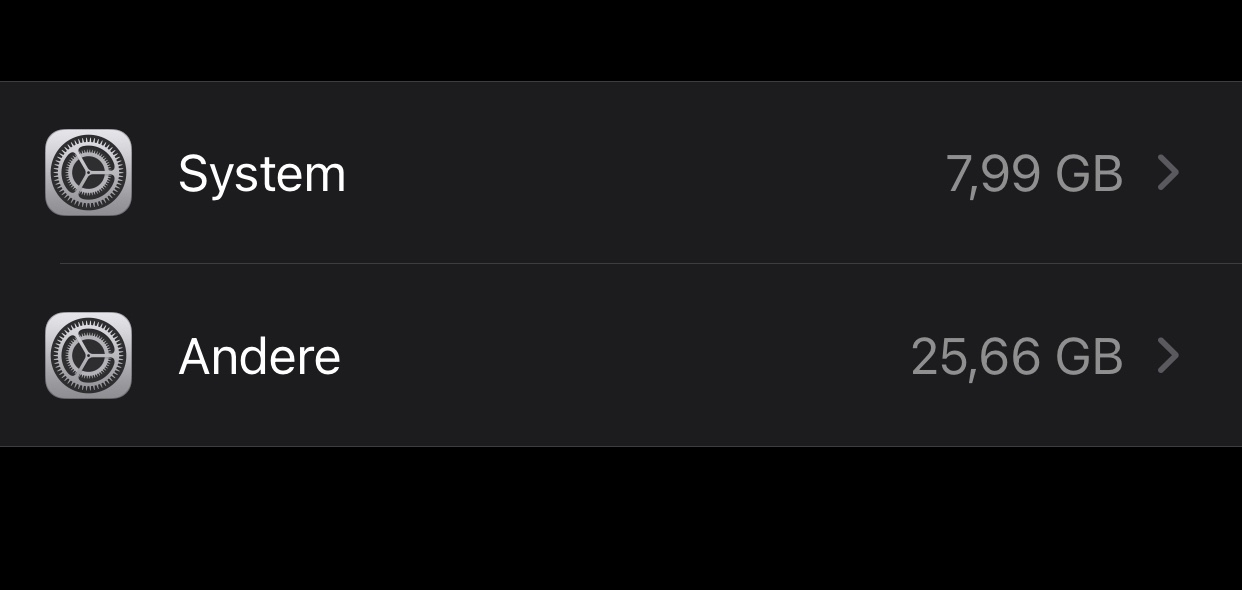The width and height of the screenshot is (1242, 590).
Task: Tap the word System
Action: [262, 175]
